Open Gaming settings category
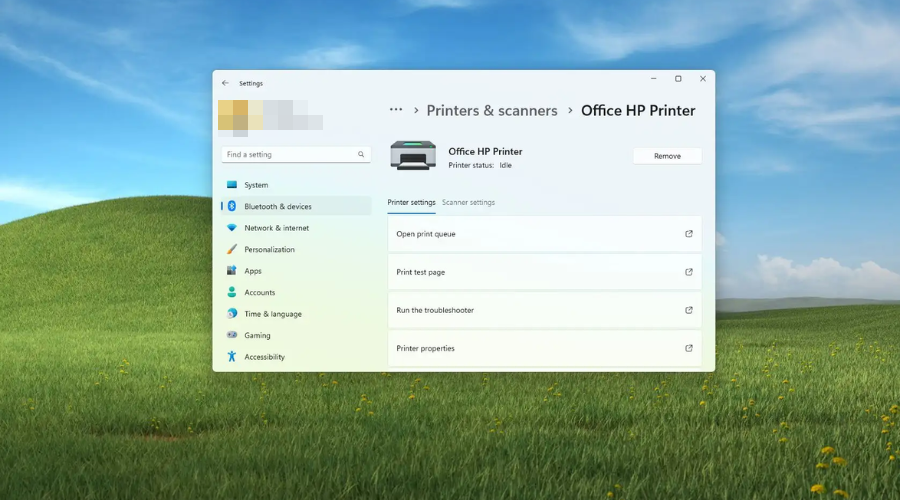 [296, 335]
